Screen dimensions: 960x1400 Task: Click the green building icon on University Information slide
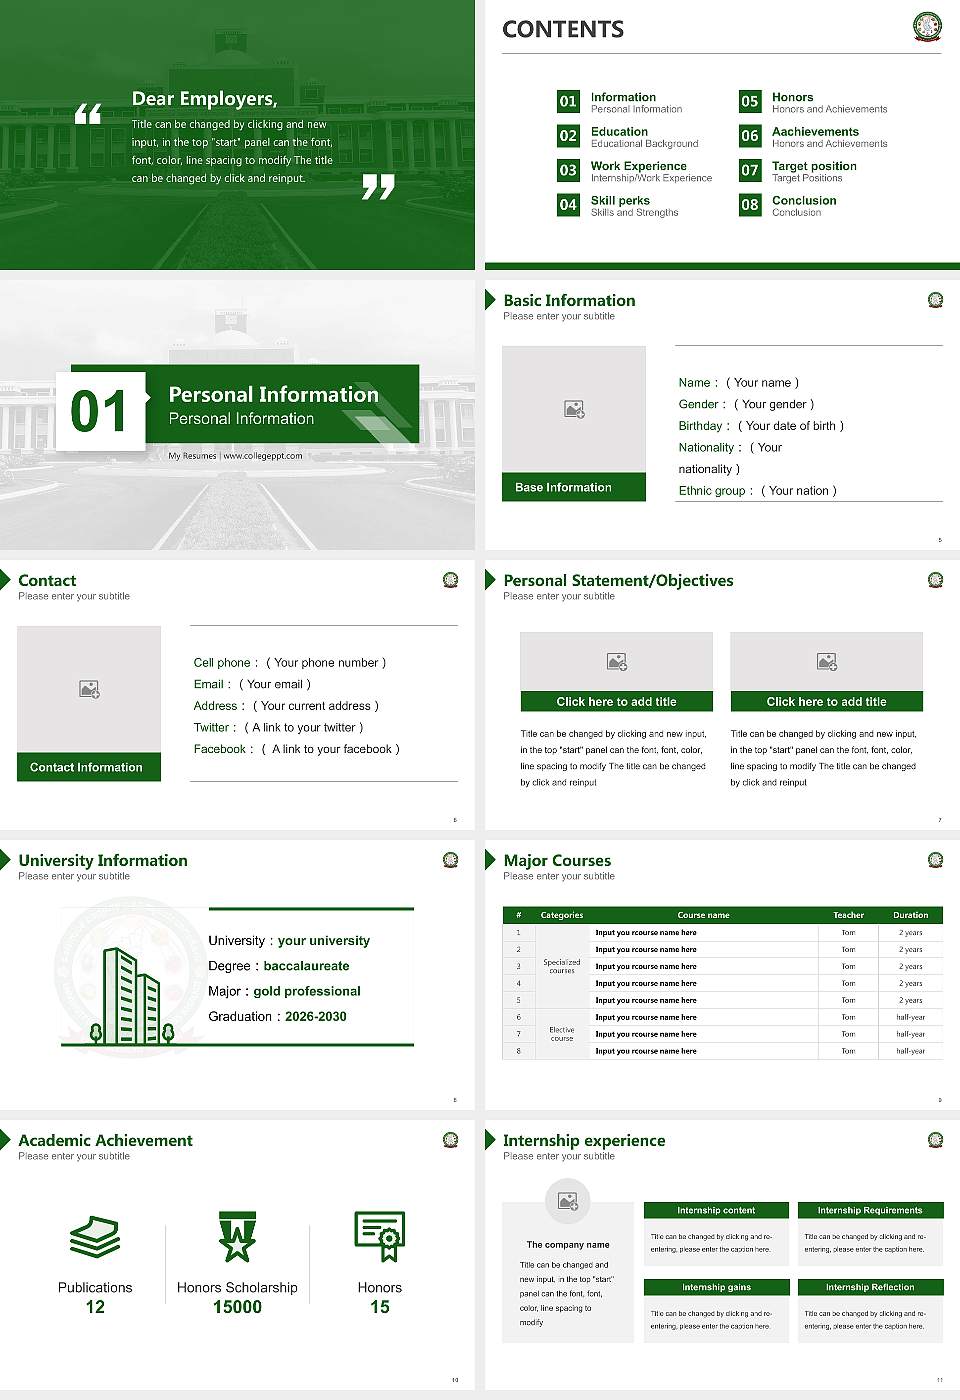132,996
